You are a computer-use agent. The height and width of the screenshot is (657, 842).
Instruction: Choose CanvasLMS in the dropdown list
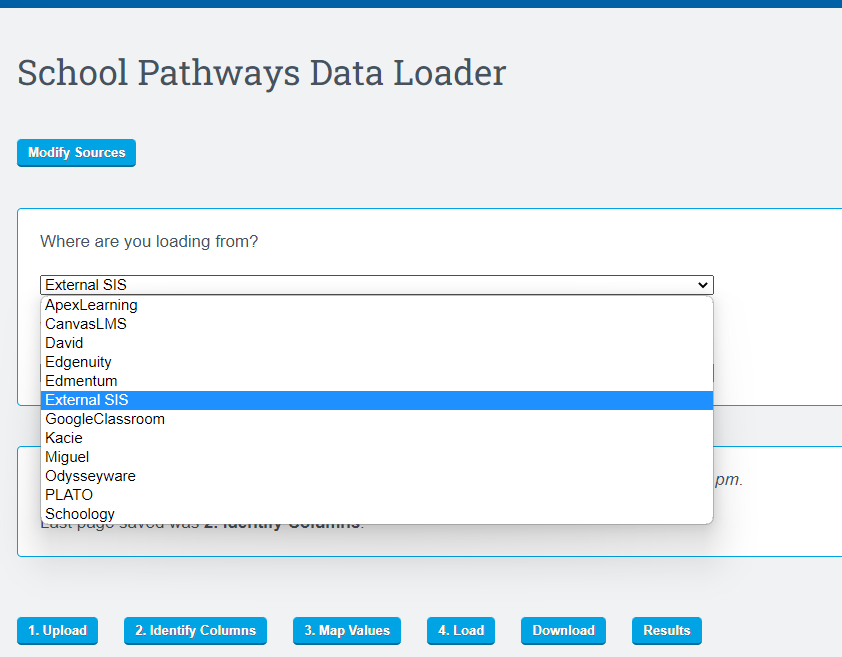(86, 324)
